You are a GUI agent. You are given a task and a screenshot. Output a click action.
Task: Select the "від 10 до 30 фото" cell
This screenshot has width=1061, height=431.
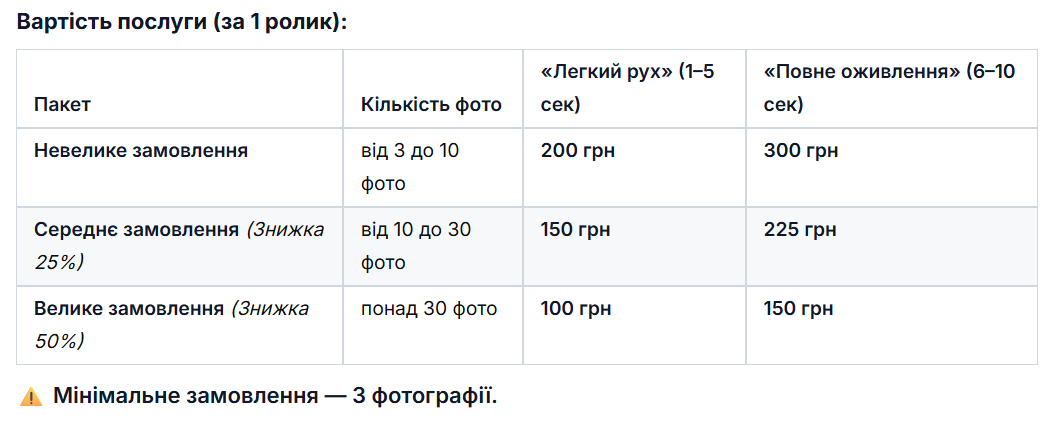click(x=415, y=246)
